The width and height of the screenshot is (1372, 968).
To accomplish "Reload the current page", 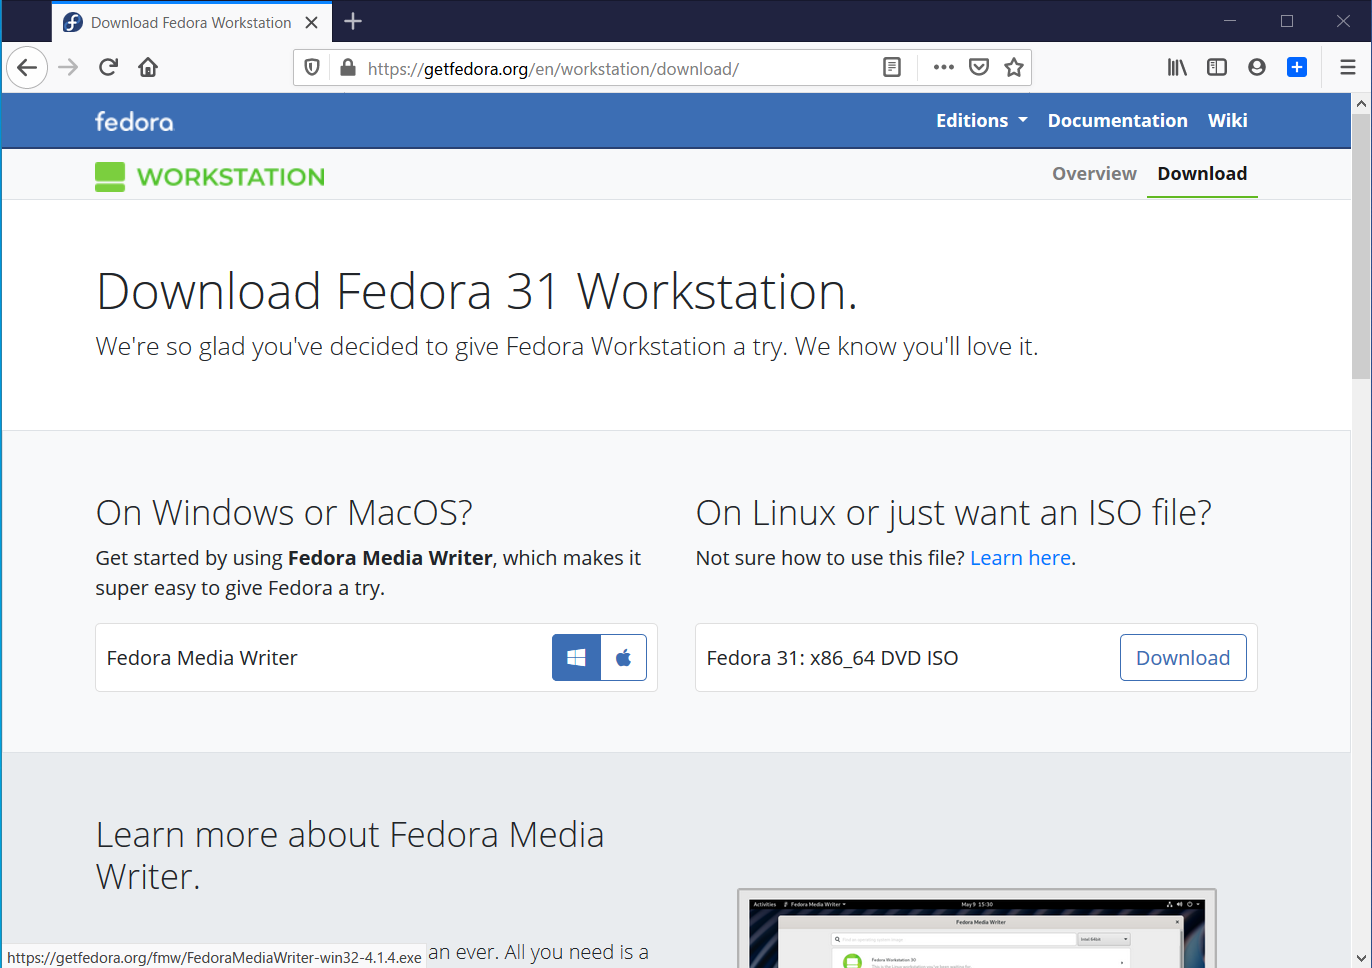I will click(x=108, y=68).
